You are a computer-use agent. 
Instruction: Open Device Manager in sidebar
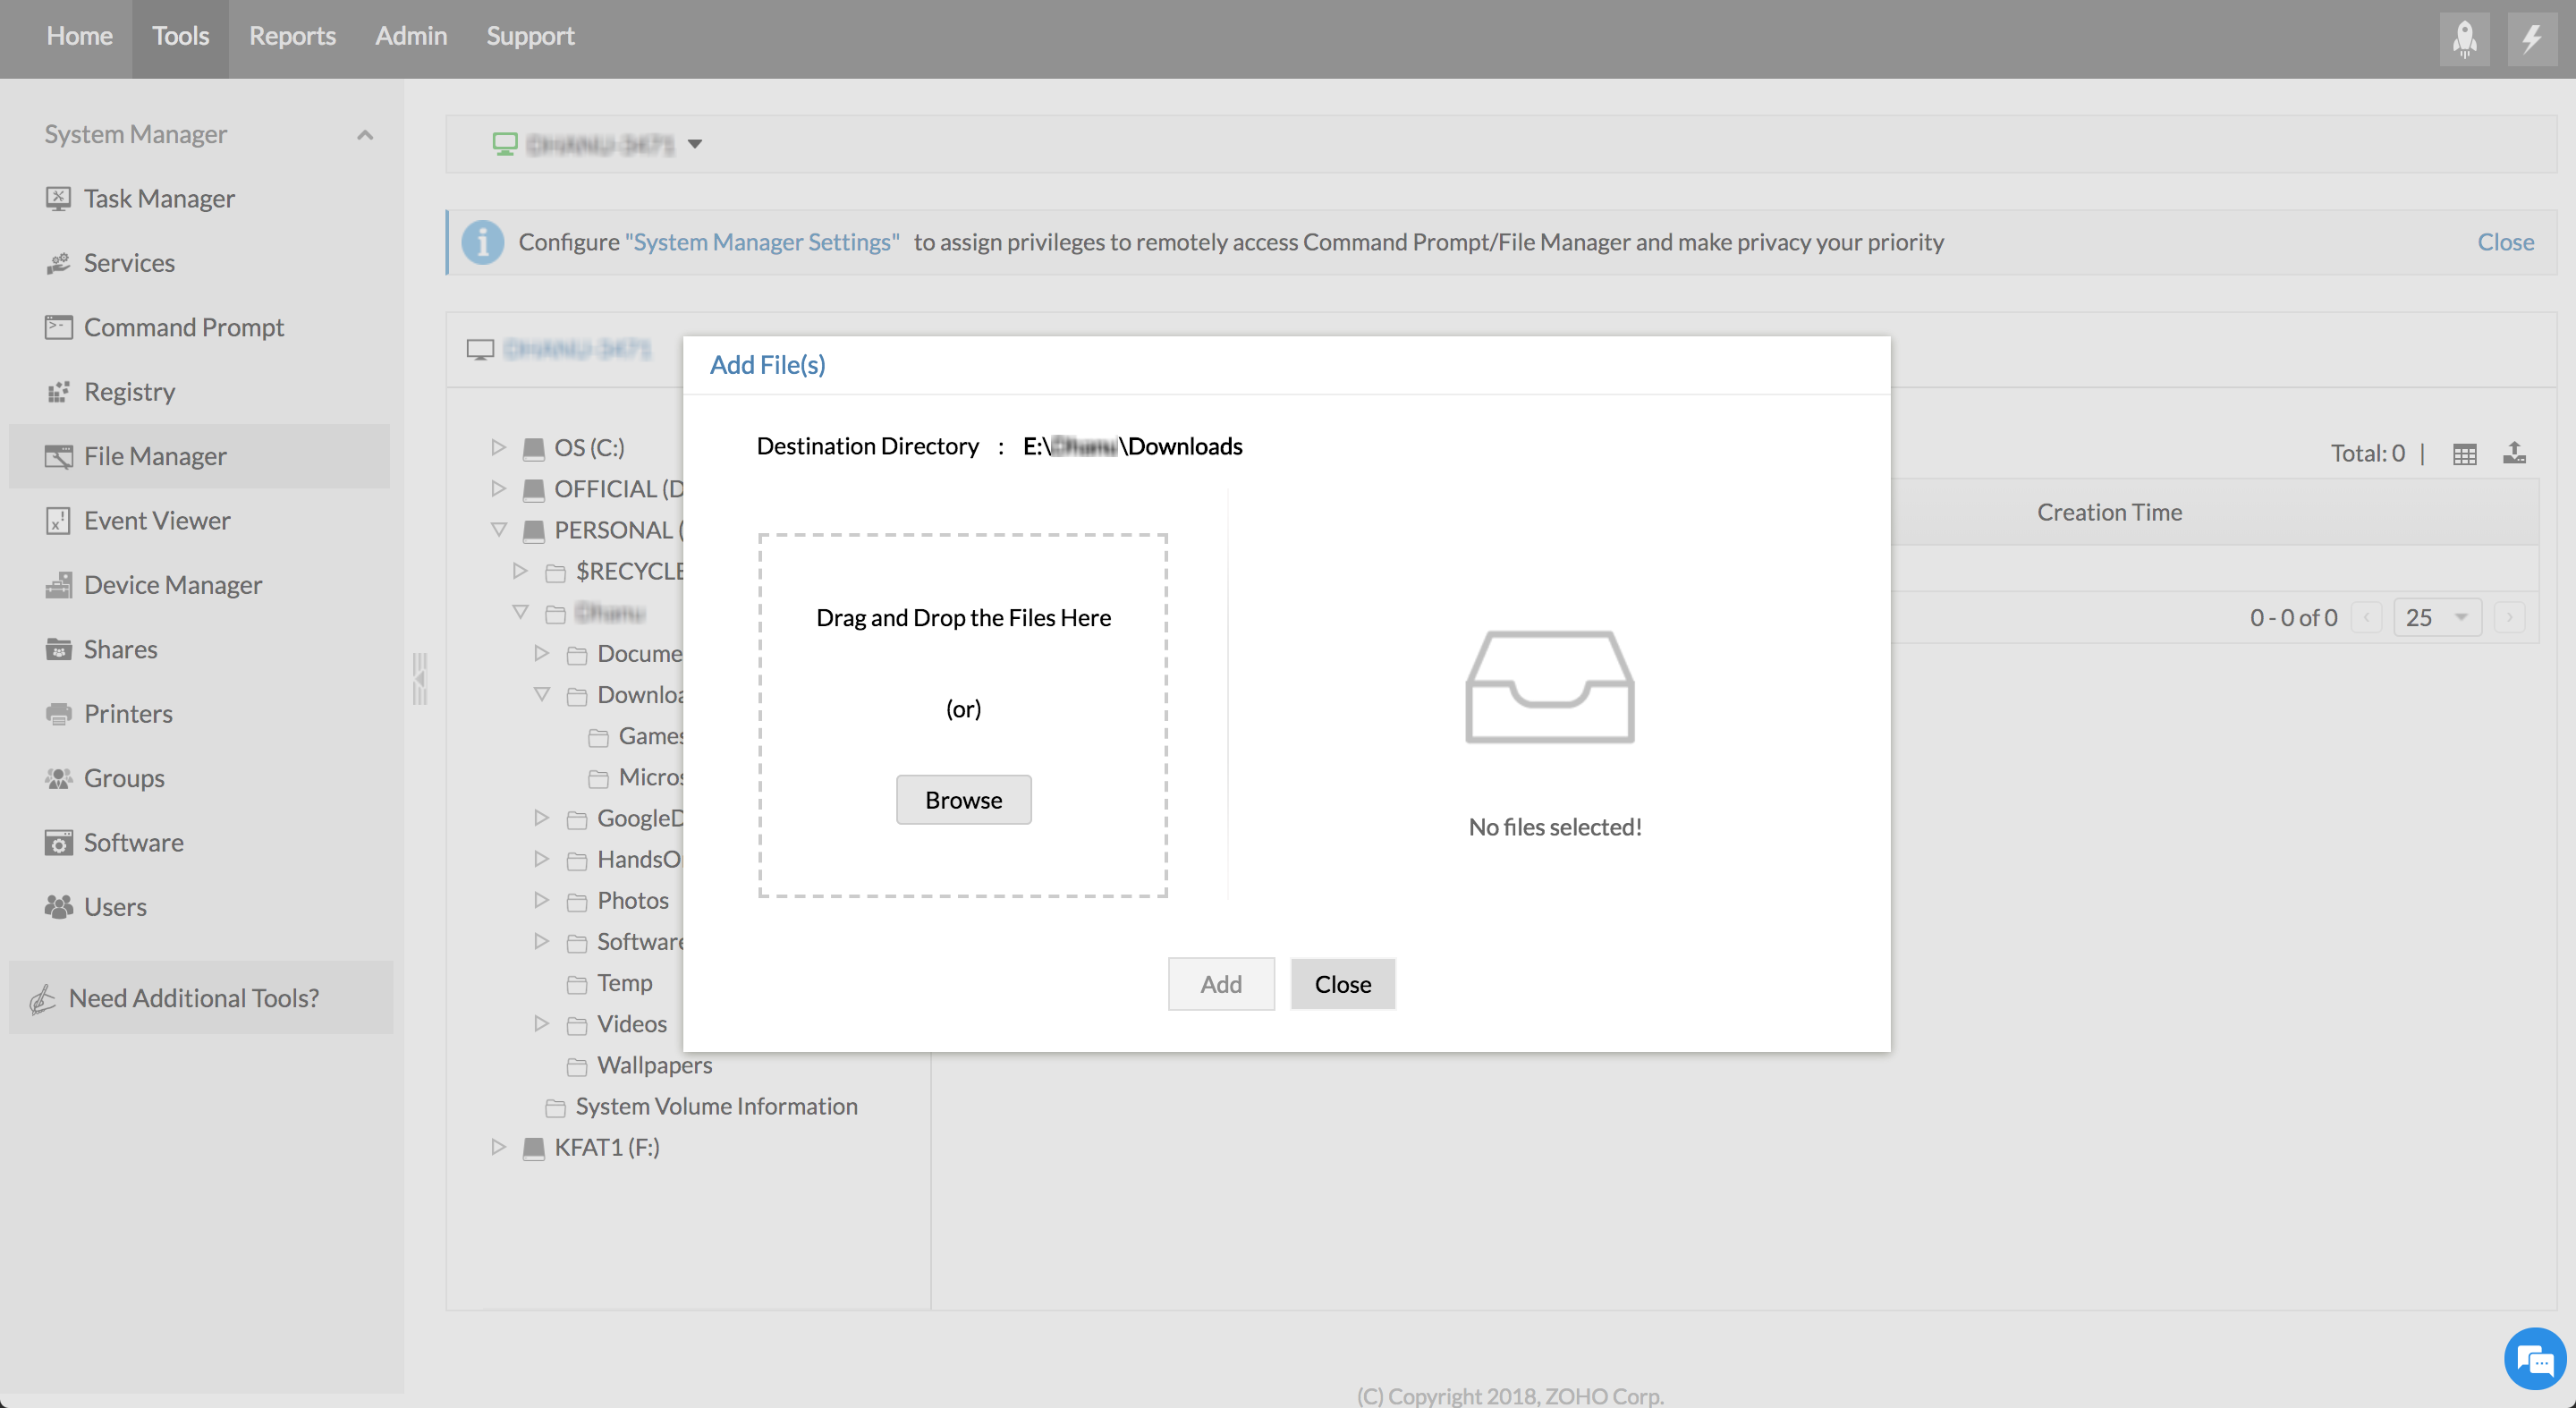(x=172, y=585)
